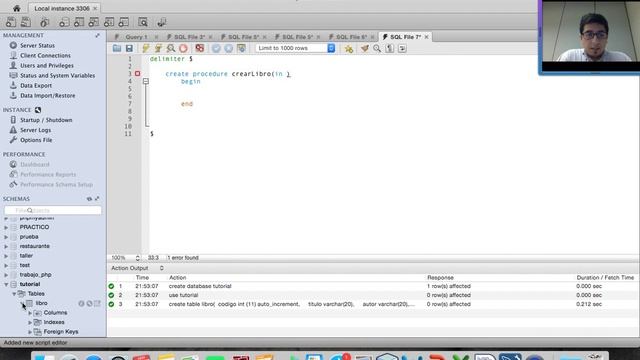Open Users and Privileges
640x360 pixels.
tap(47, 65)
